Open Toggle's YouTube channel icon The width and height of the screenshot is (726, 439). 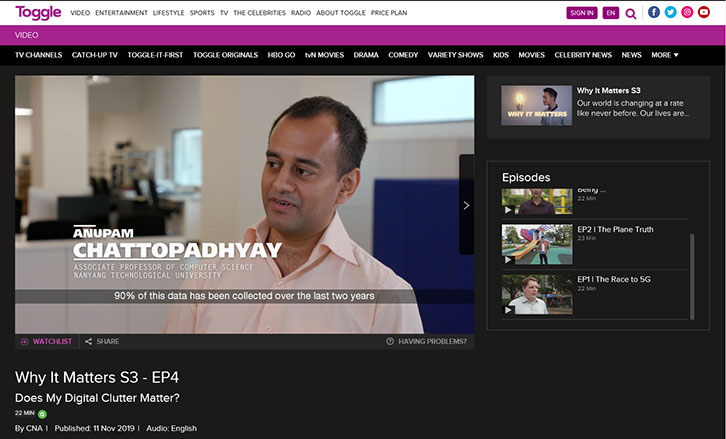[x=704, y=13]
